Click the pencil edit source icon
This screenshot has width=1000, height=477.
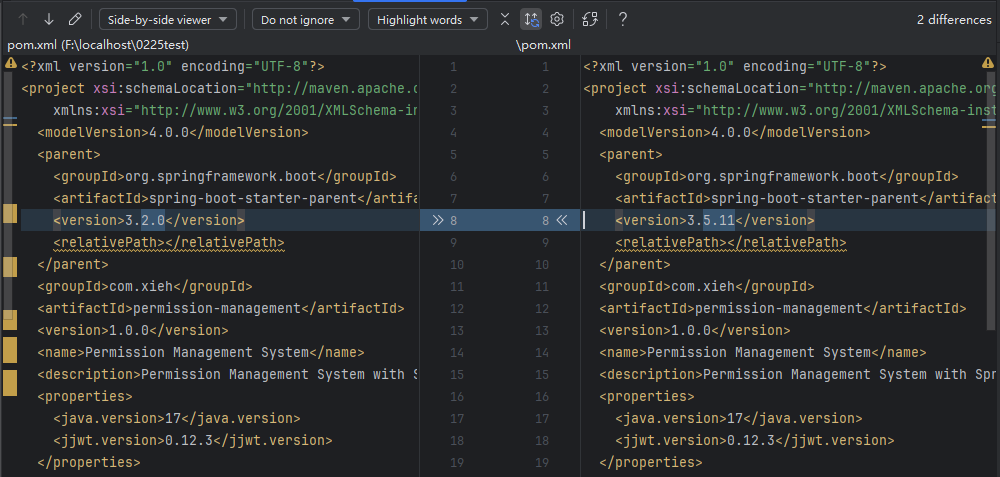pyautogui.click(x=75, y=19)
